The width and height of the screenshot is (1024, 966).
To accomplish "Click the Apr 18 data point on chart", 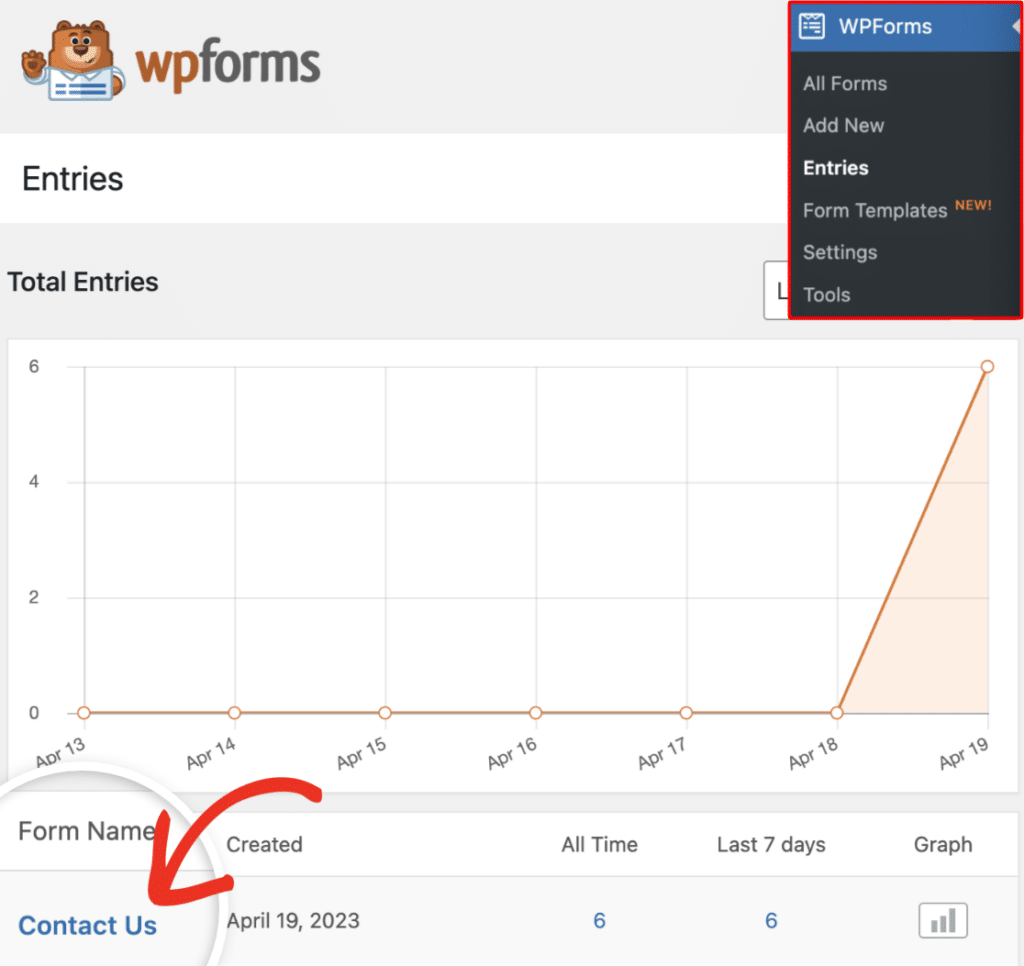I will 837,713.
